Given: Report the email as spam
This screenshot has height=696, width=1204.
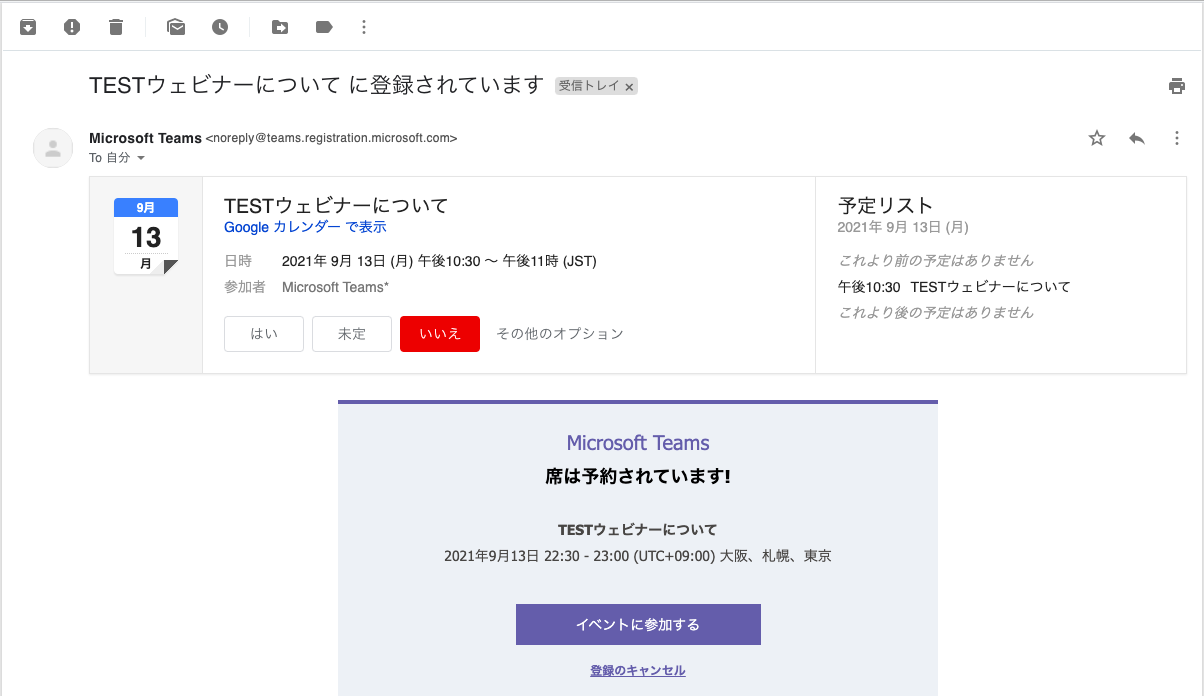Looking at the screenshot, I should click(x=72, y=27).
